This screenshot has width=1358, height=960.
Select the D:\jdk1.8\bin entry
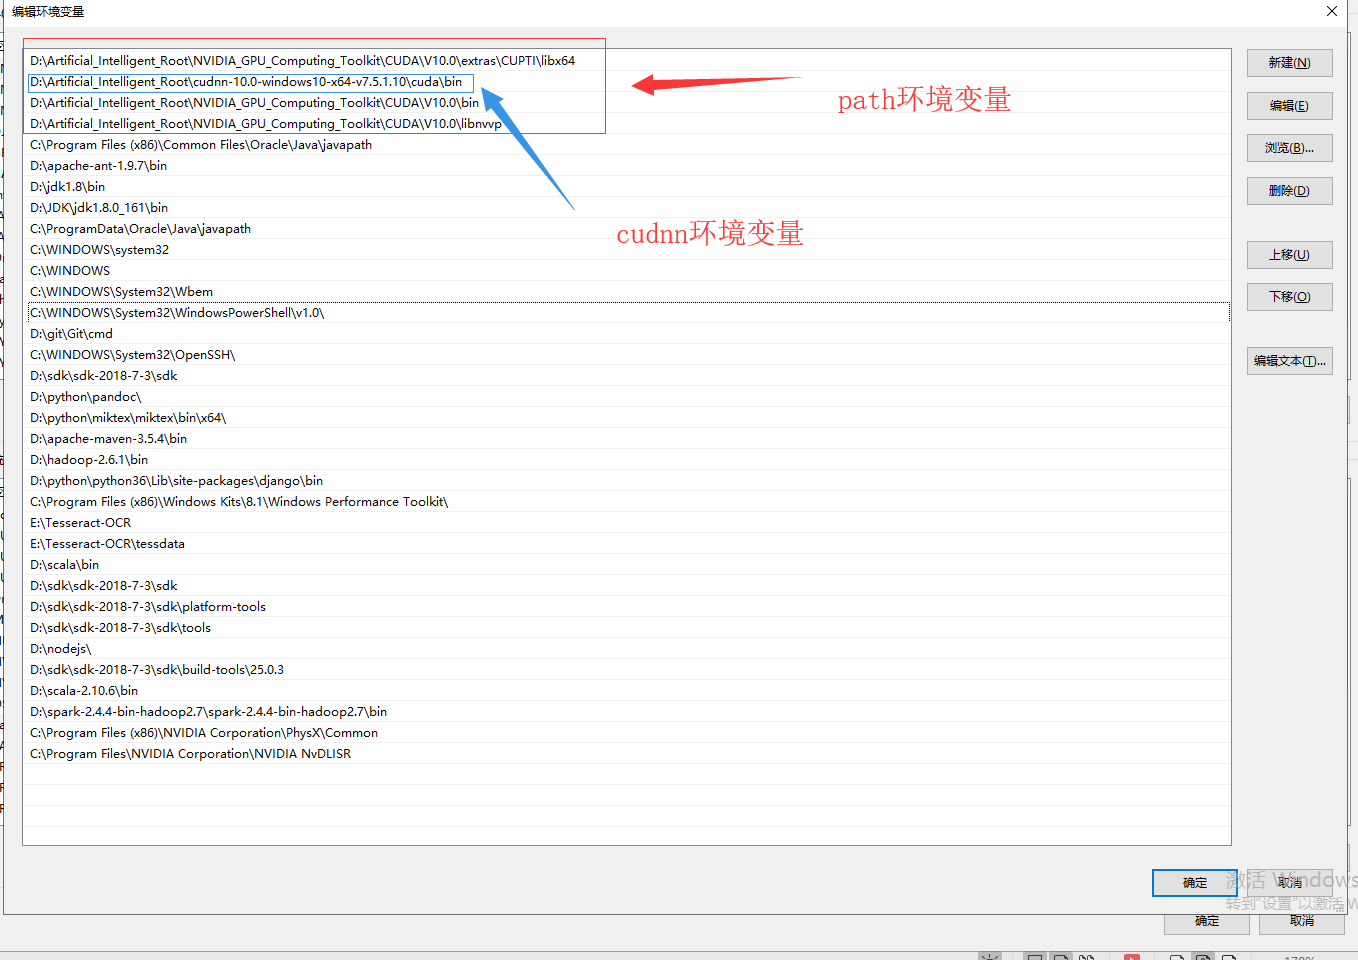(x=627, y=187)
